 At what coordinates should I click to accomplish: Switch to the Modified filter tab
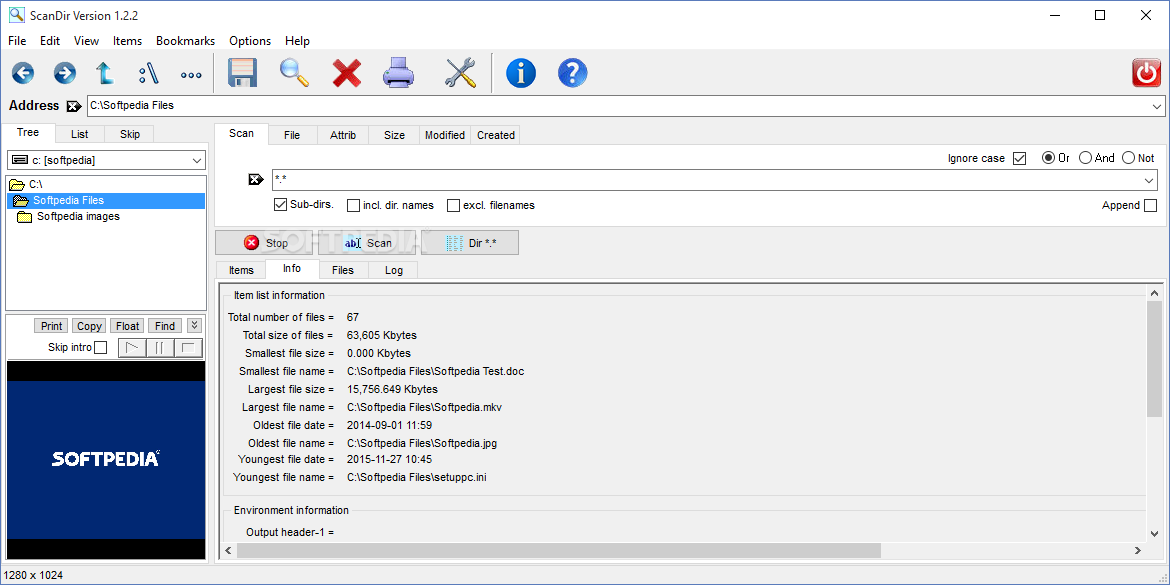tap(445, 135)
